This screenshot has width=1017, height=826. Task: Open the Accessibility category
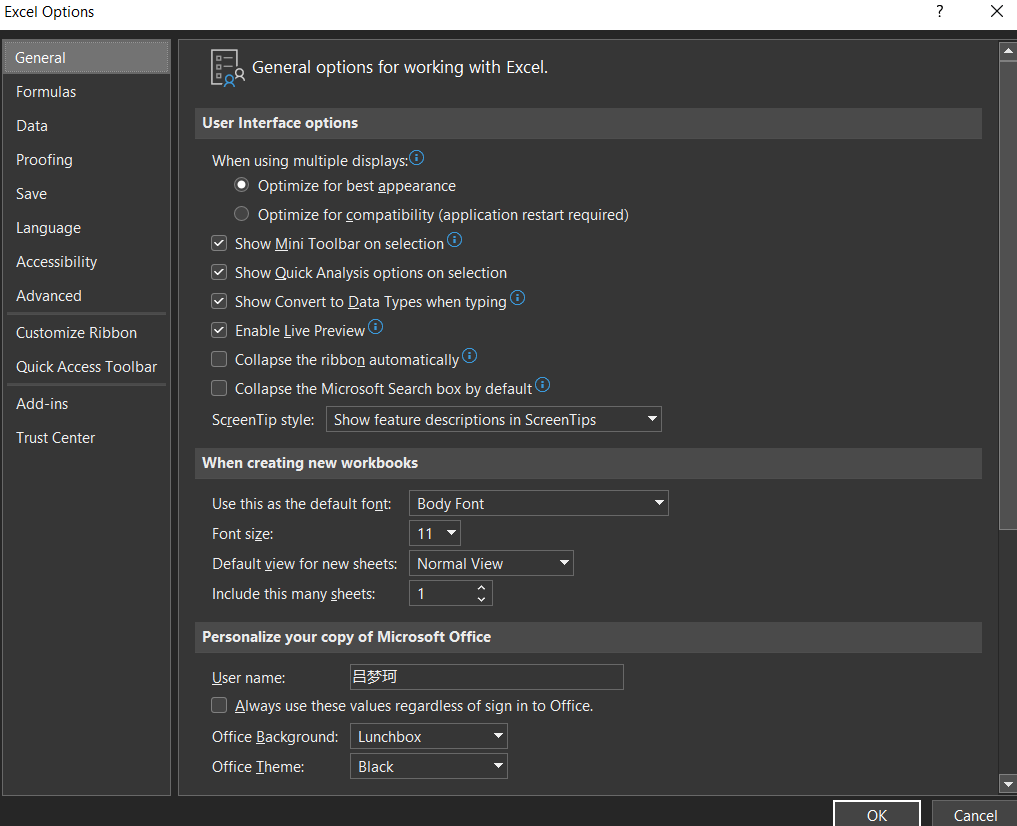(x=86, y=262)
